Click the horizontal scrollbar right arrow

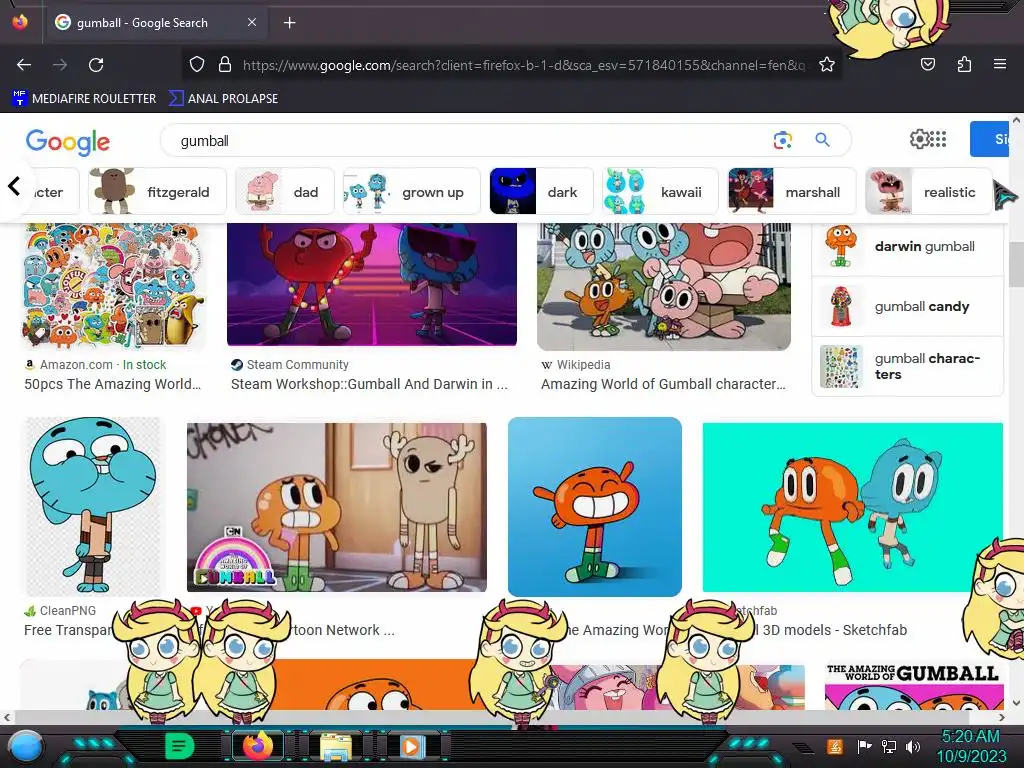coord(1002,717)
